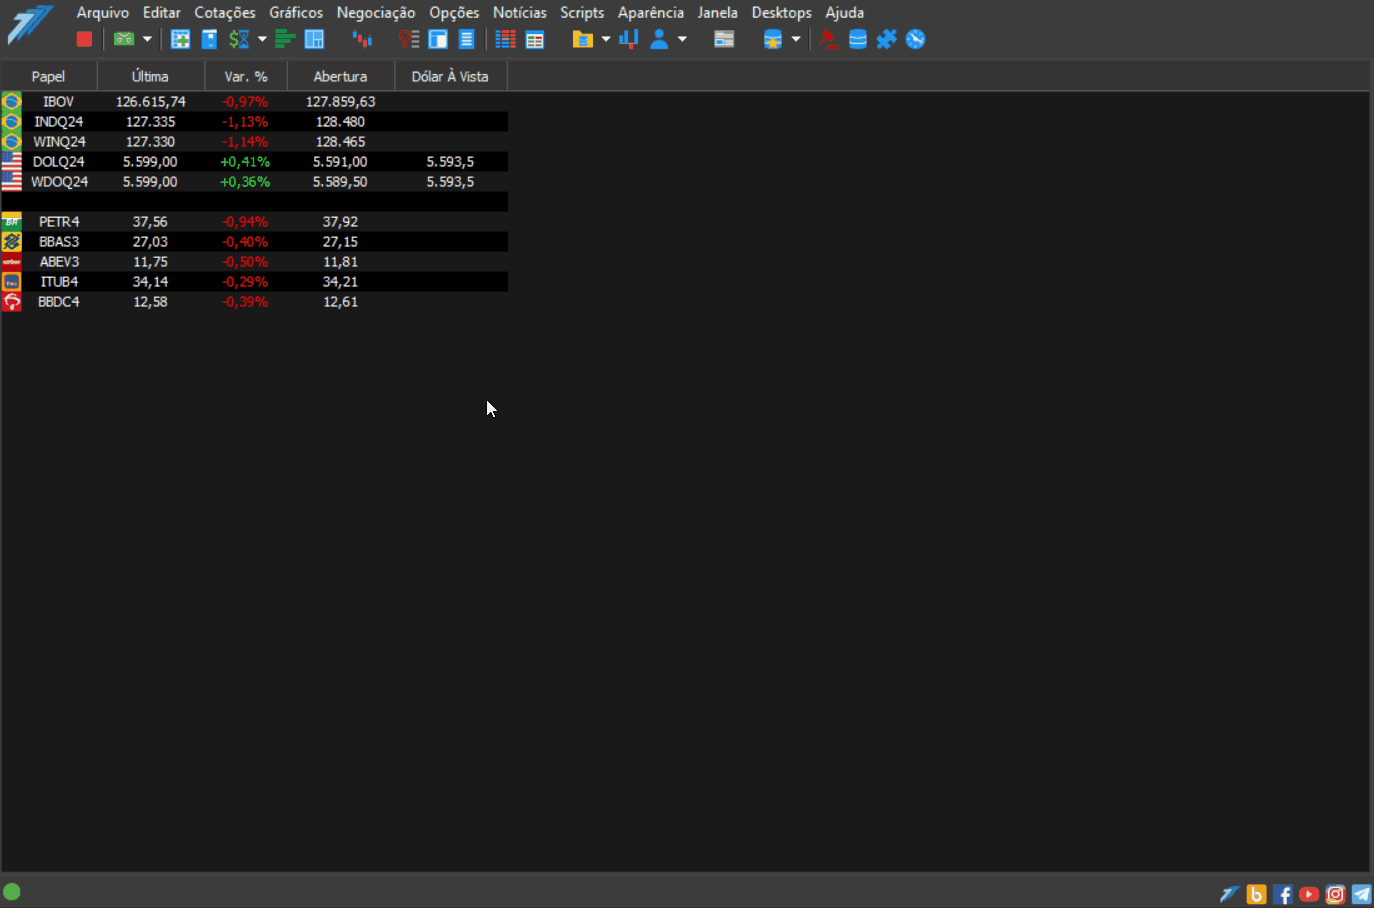Open the Scripts menu
This screenshot has height=908, width=1374.
[x=582, y=12]
